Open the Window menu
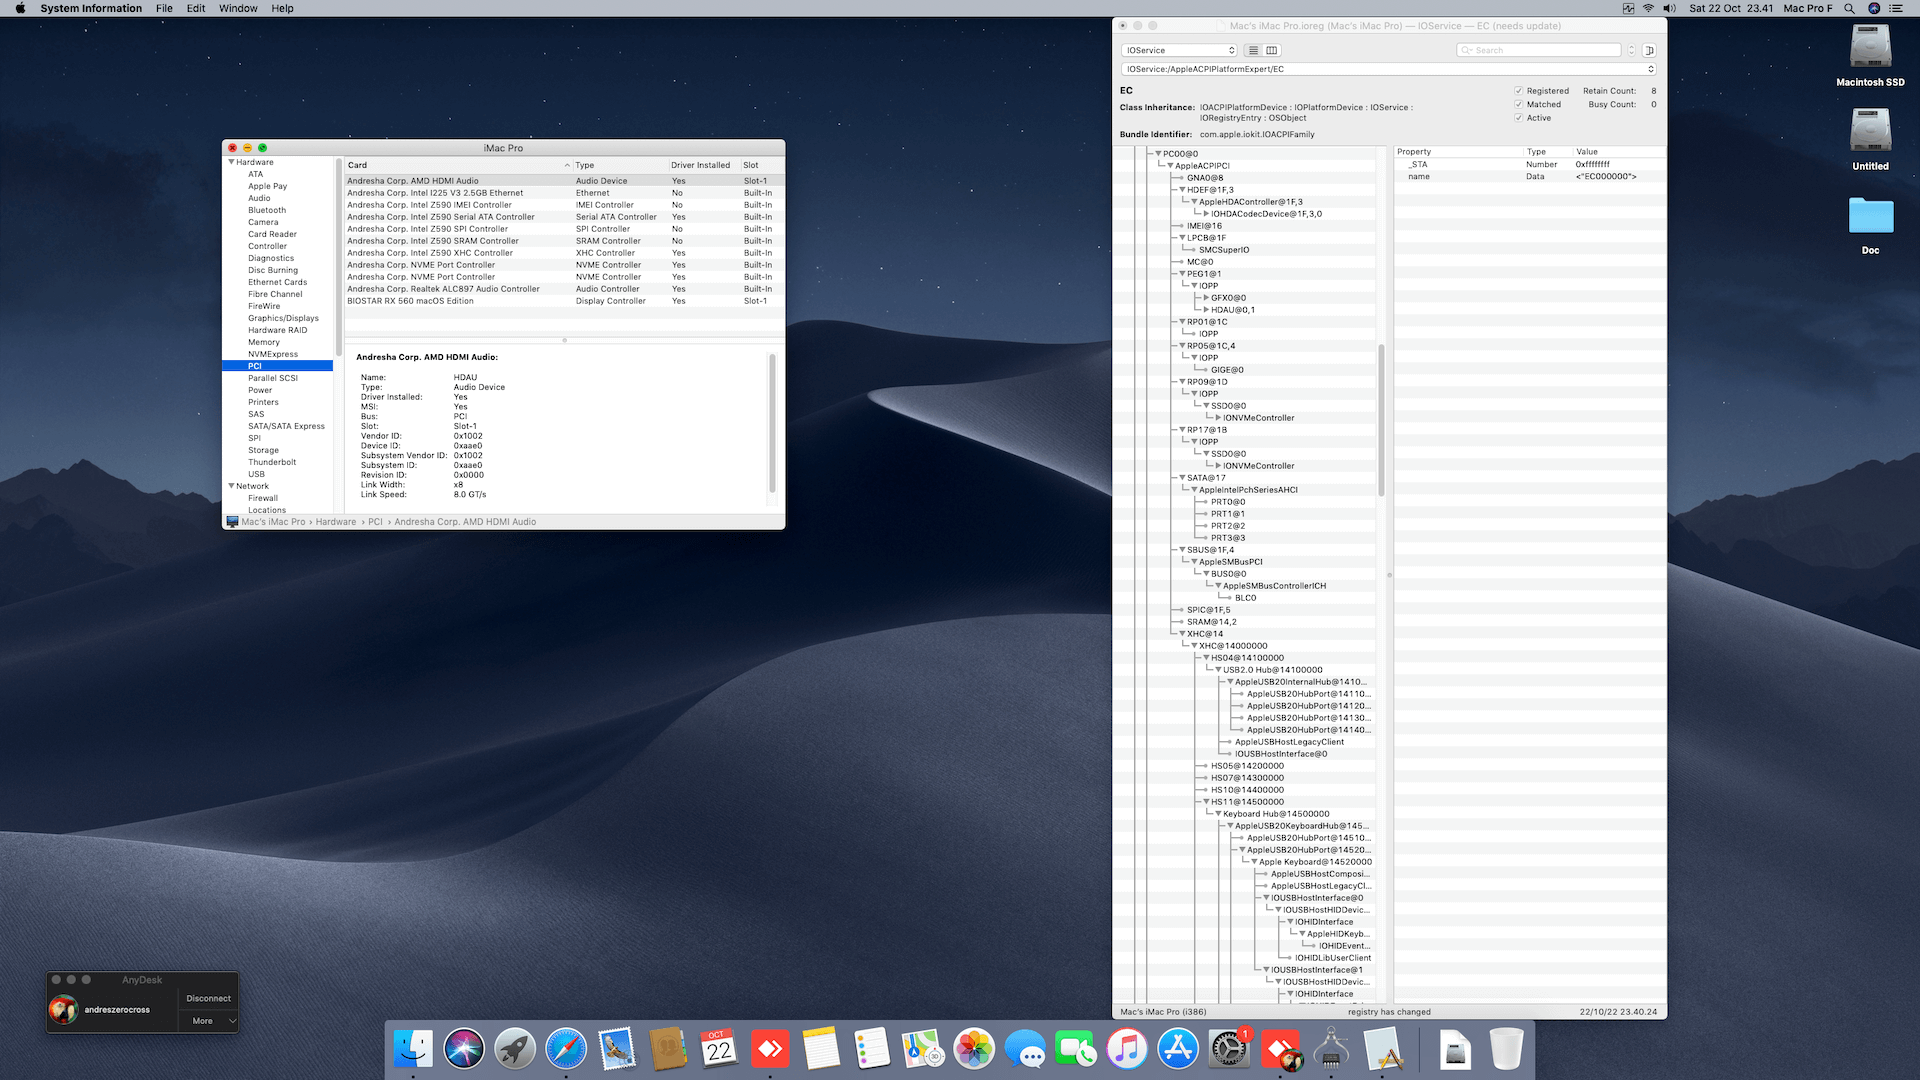This screenshot has height=1080, width=1920. coord(238,8)
